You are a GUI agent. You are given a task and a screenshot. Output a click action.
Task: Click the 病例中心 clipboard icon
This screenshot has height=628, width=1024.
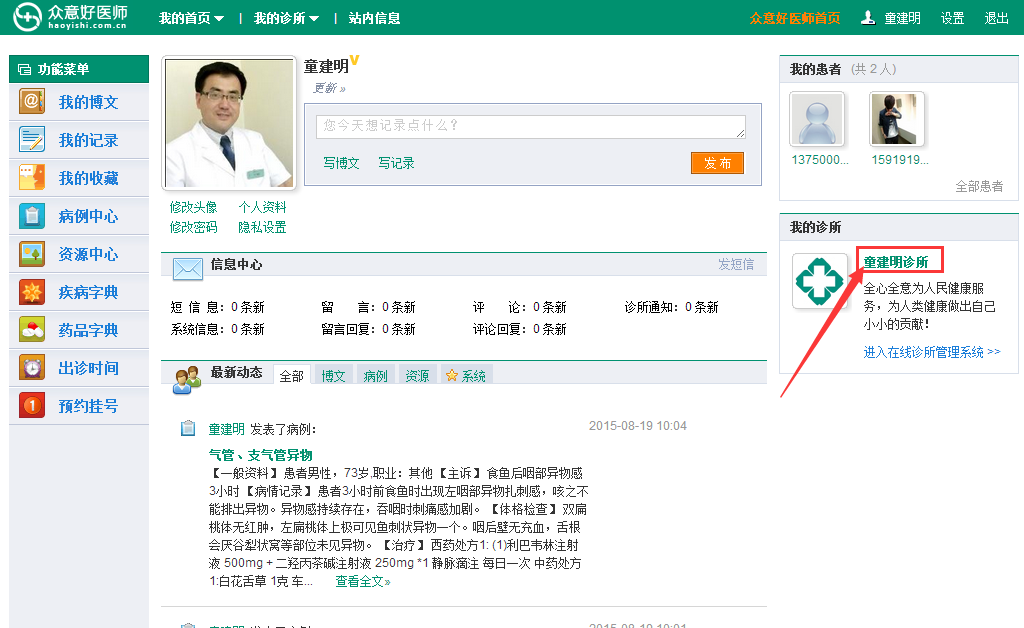click(32, 215)
